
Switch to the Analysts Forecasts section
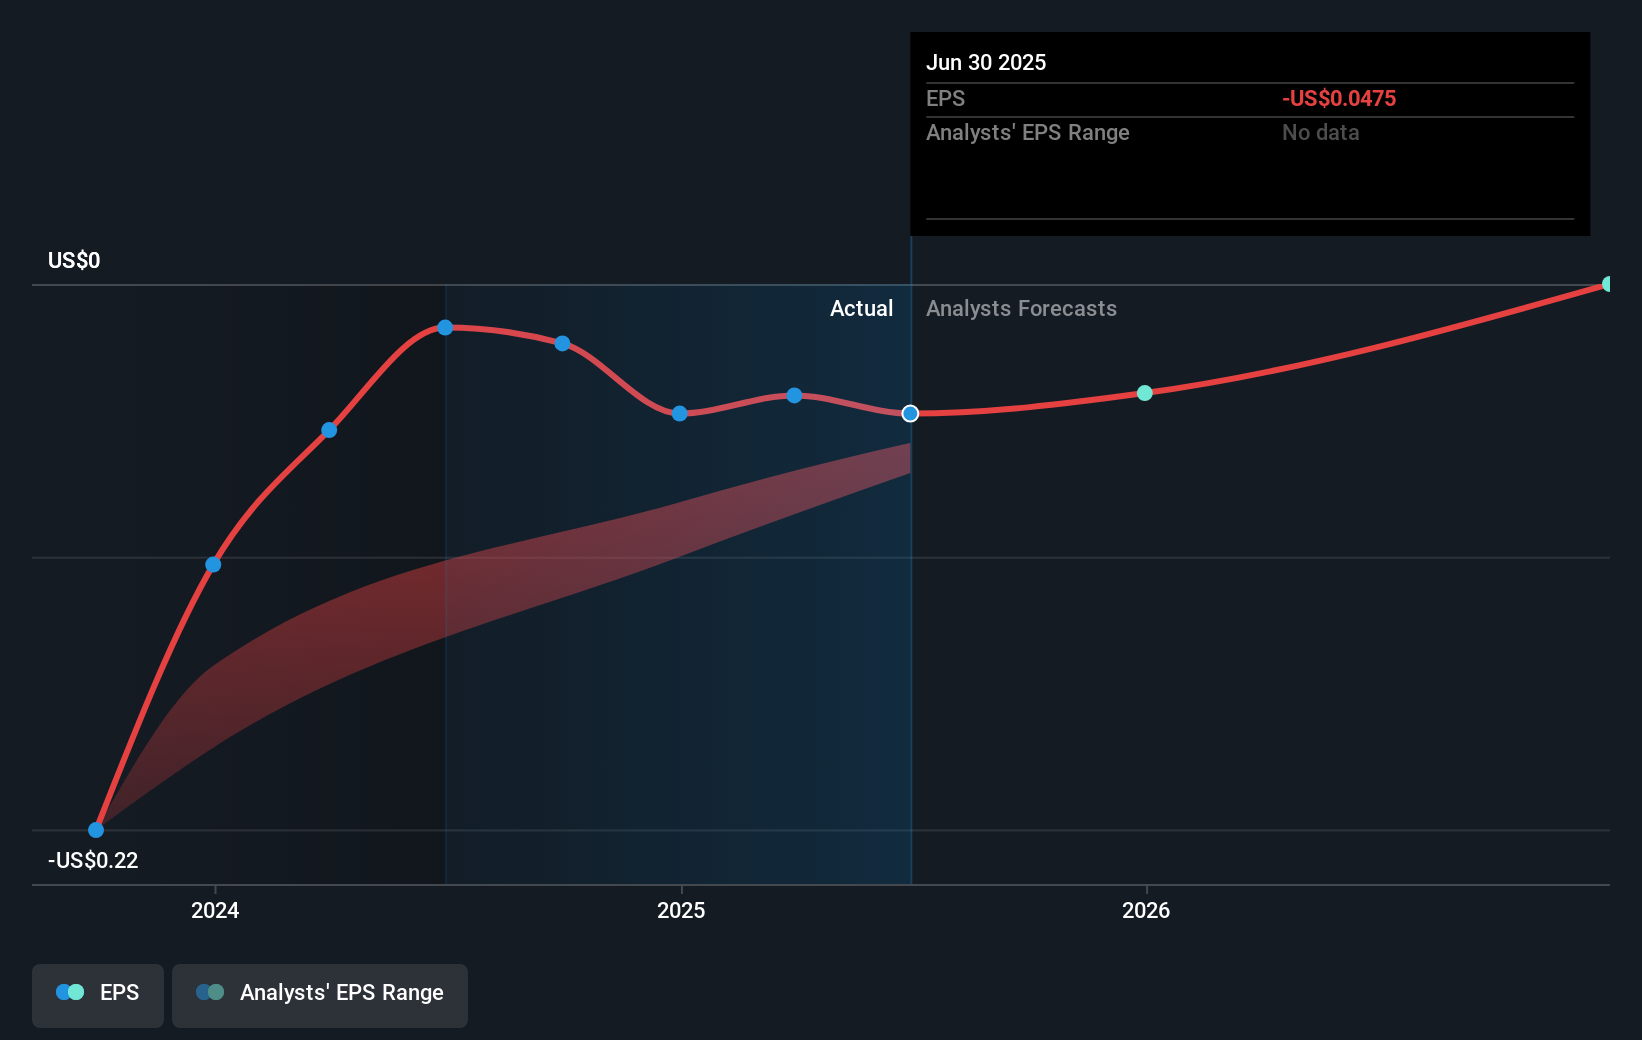pyautogui.click(x=1021, y=308)
